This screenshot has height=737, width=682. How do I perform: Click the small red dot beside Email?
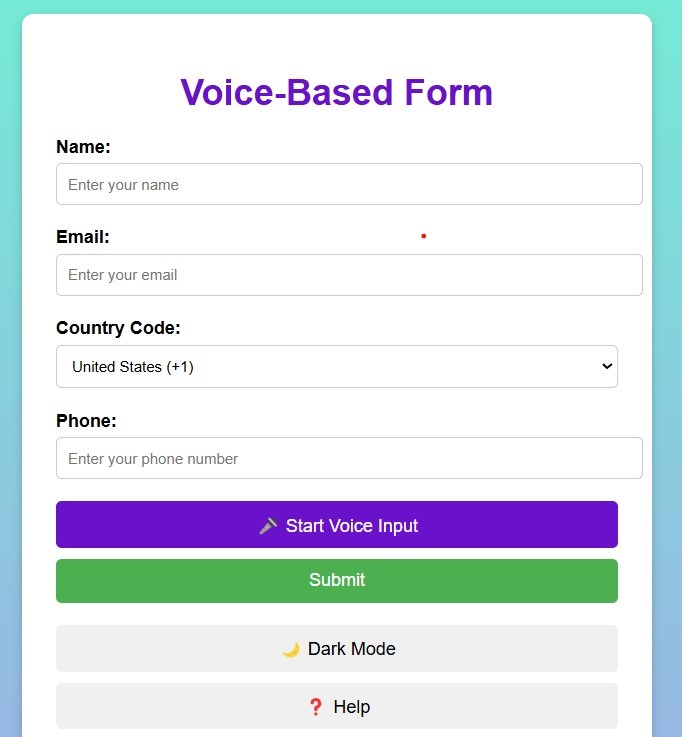pos(423,236)
